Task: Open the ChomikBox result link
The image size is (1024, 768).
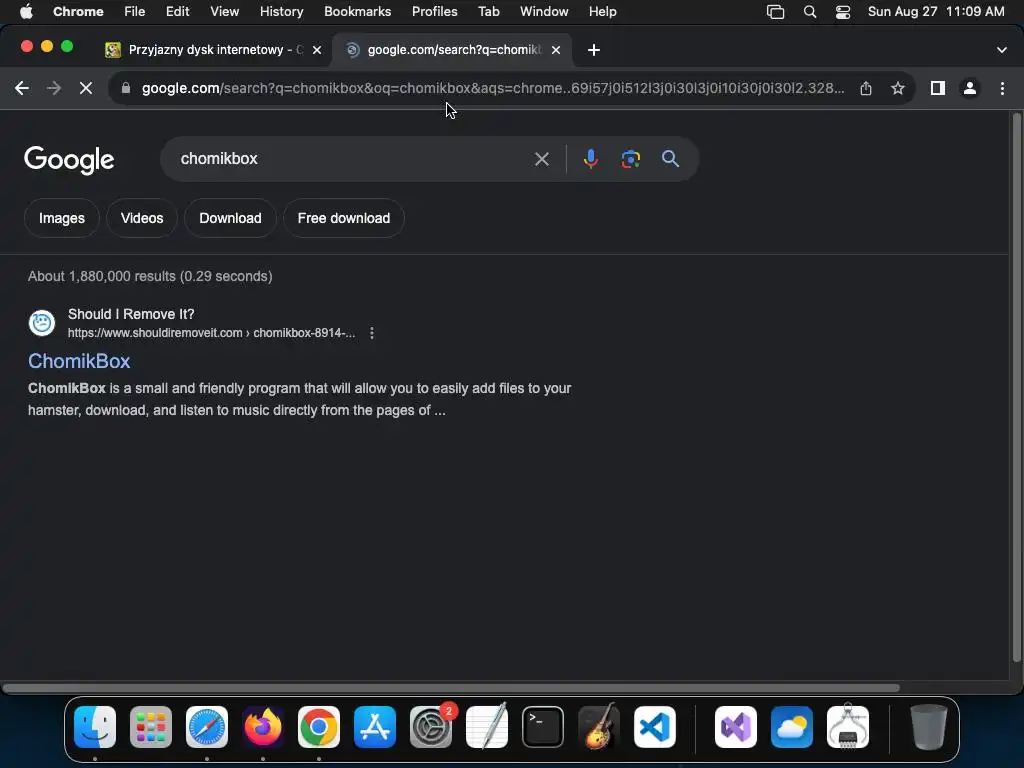Action: [x=79, y=361]
